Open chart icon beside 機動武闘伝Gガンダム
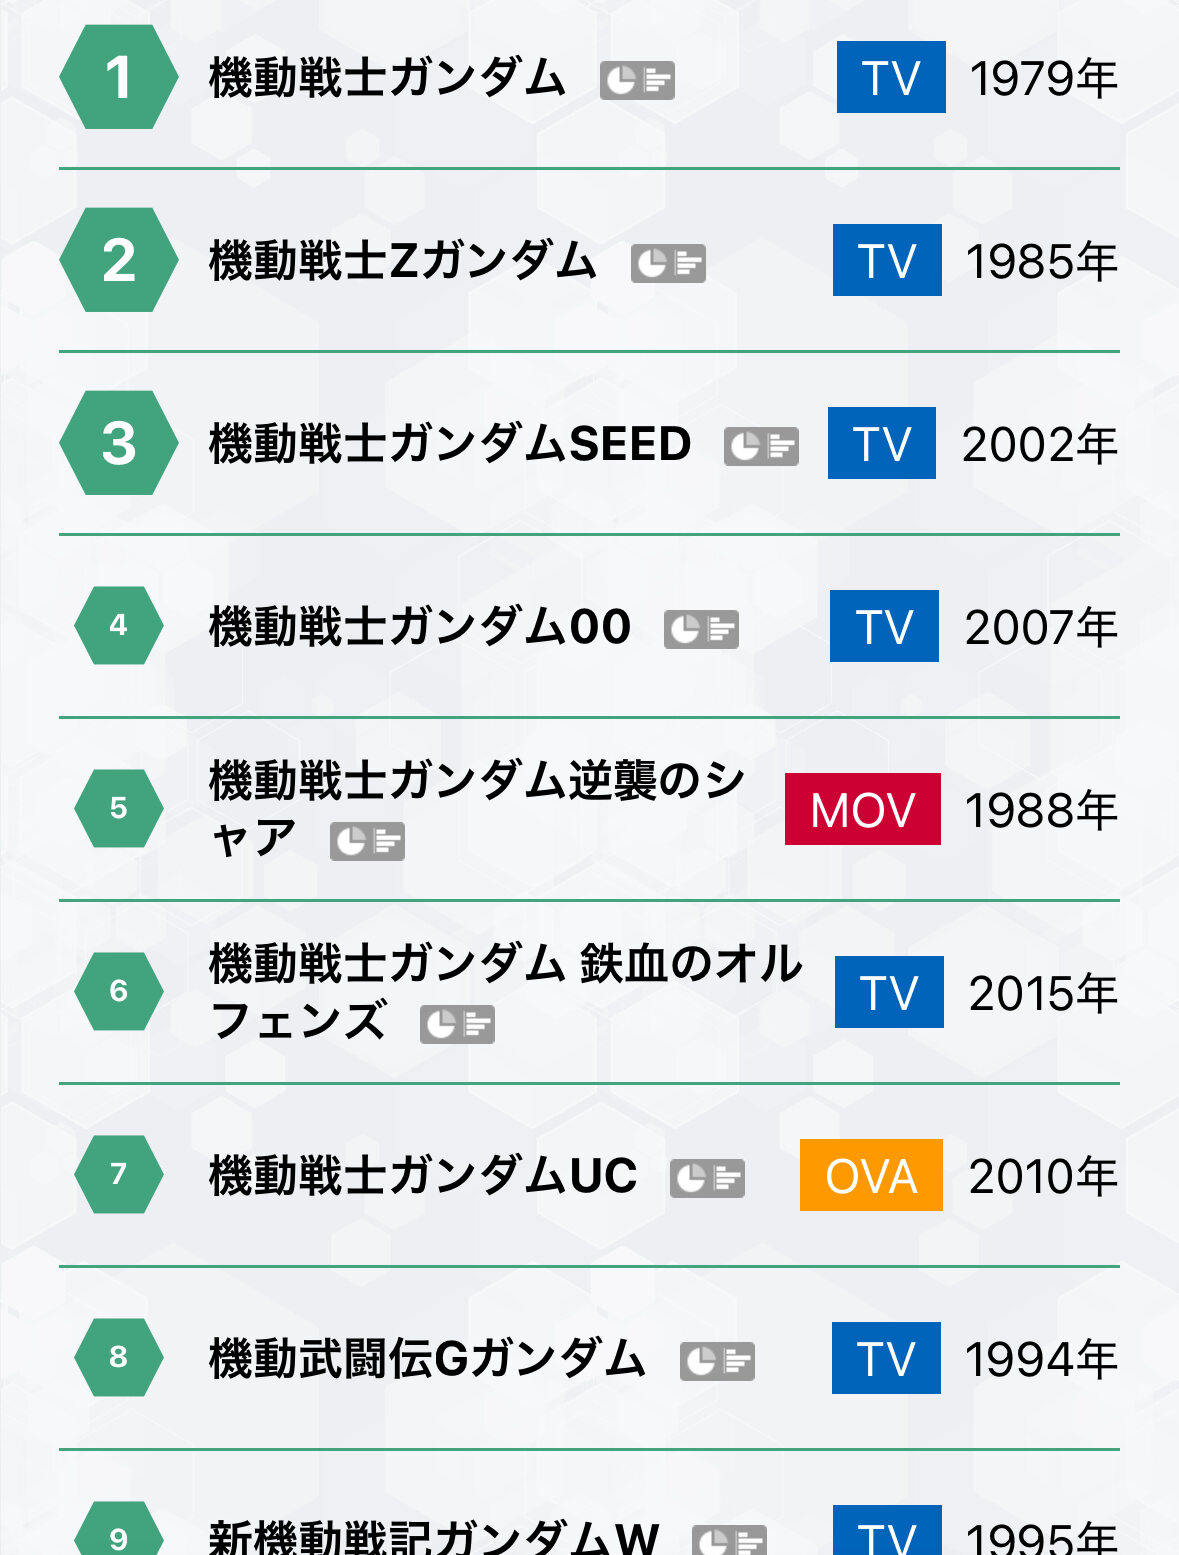The image size is (1179, 1555). coord(717,1362)
